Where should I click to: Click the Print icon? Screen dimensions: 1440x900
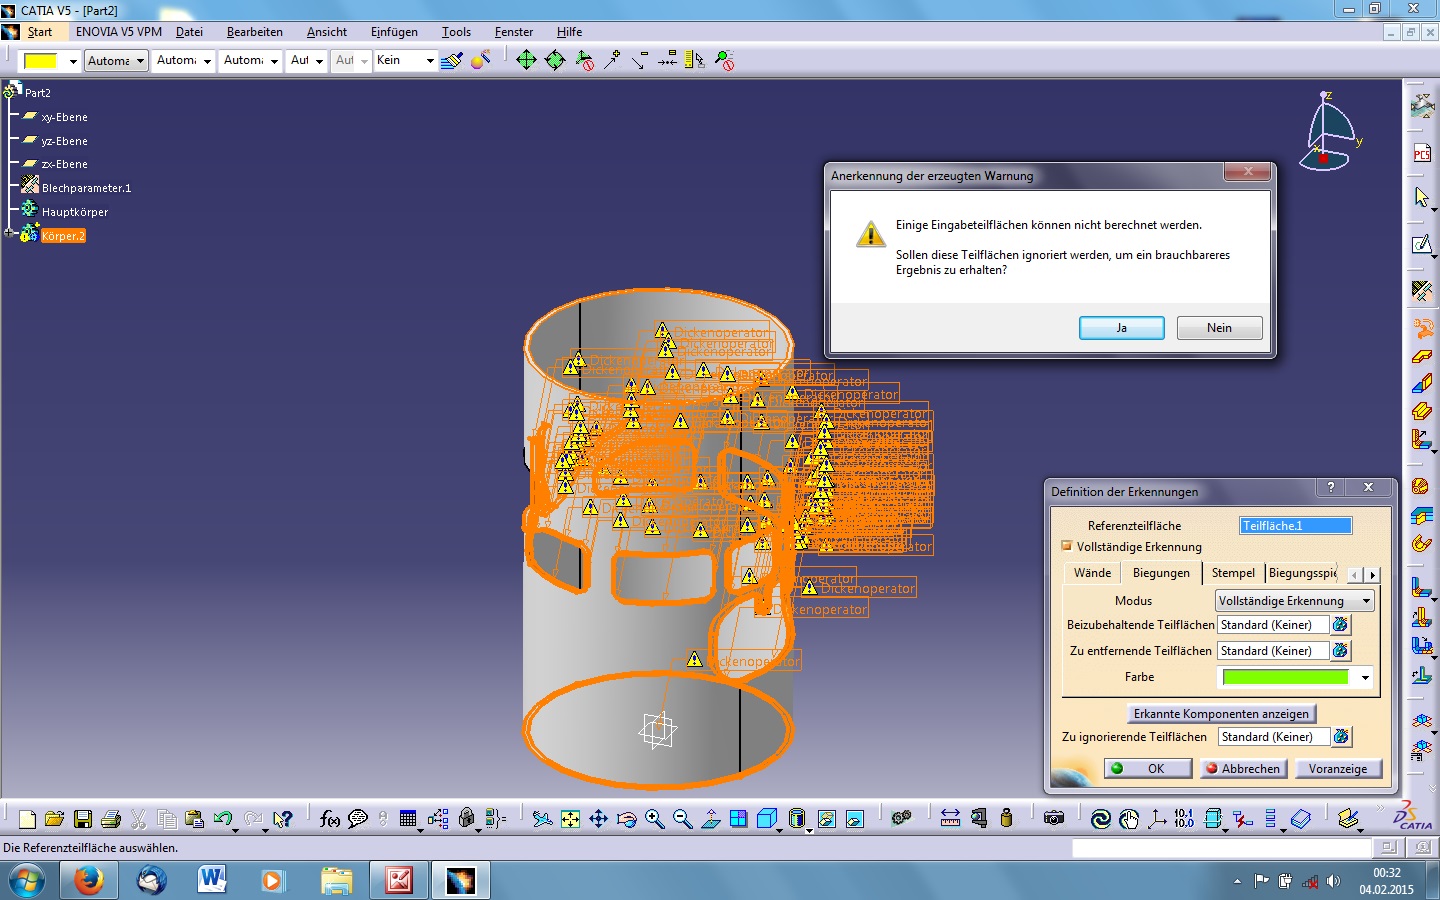tap(111, 819)
